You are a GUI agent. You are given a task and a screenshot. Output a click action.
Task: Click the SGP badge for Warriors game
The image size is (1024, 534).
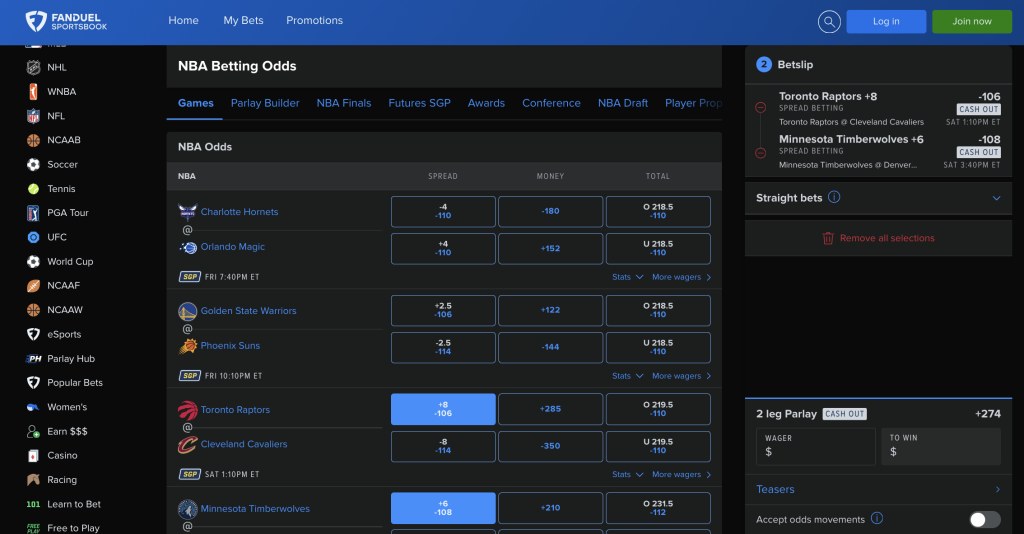tap(189, 376)
